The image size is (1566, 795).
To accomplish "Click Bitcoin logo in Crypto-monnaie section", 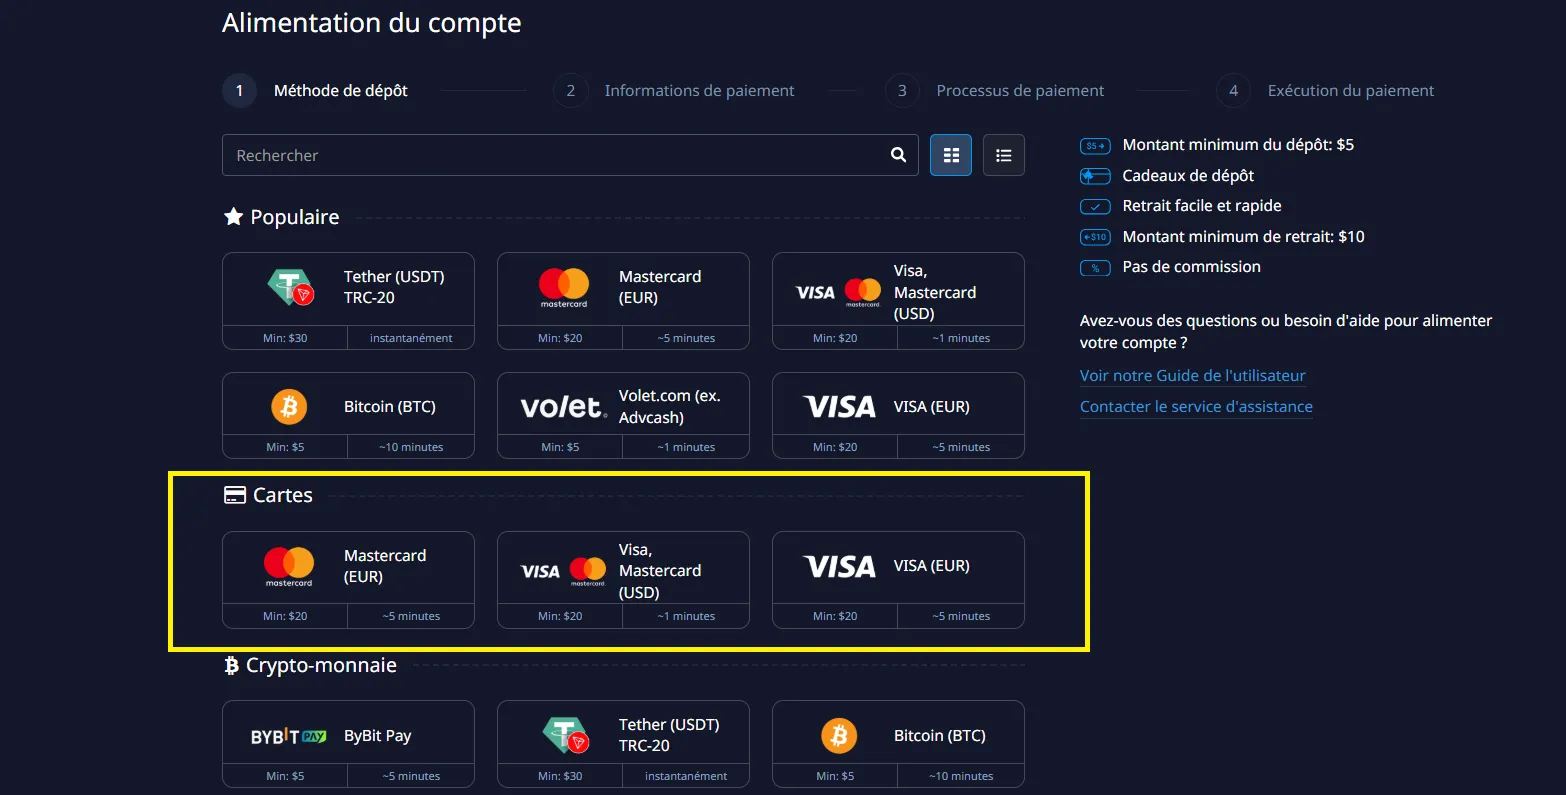I will point(839,736).
